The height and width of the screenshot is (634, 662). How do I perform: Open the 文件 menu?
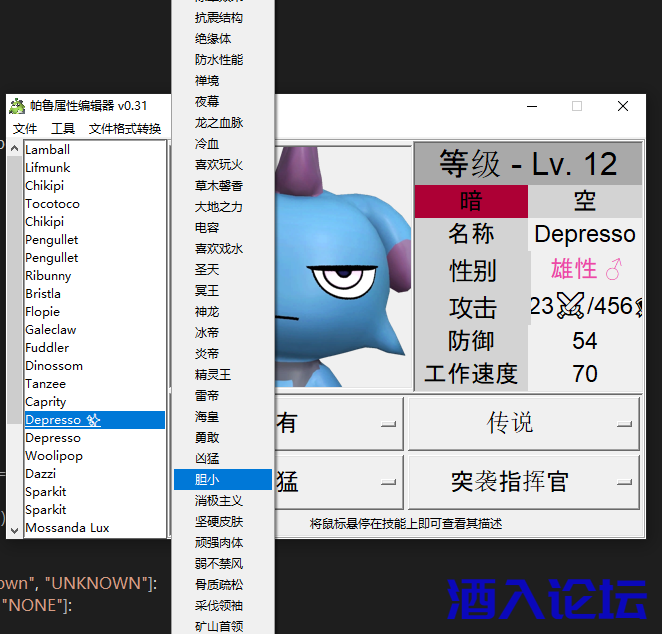(x=24, y=128)
